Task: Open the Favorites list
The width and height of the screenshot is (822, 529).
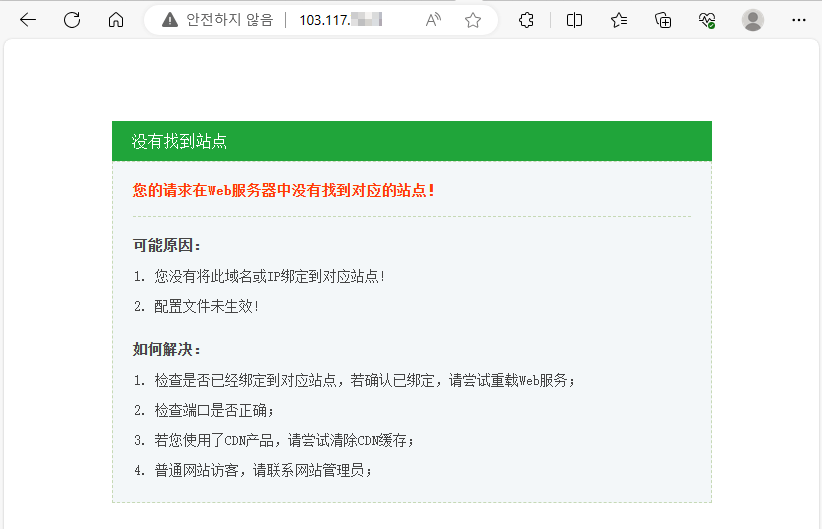Action: coord(619,20)
